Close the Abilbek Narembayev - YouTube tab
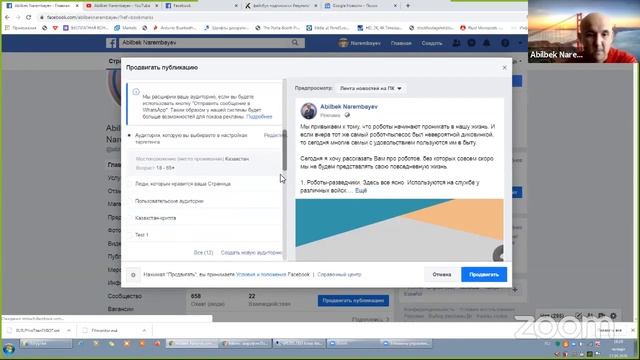Screen dimensions: 640x360 pos(157,6)
